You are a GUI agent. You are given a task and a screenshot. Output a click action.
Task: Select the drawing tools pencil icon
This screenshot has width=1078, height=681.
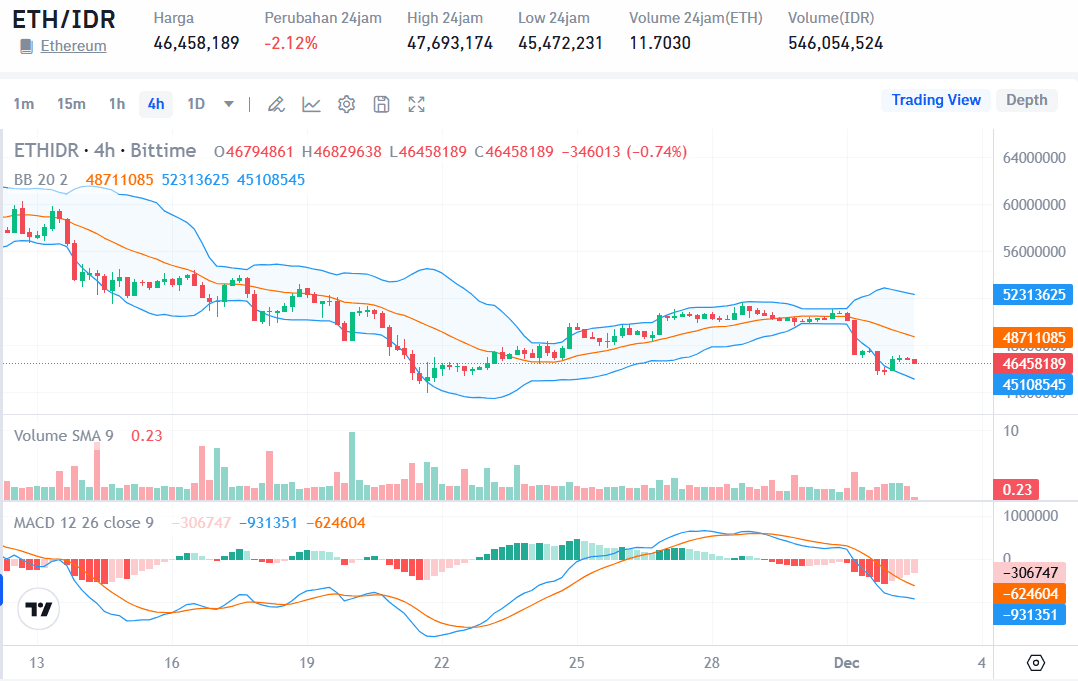tap(276, 103)
